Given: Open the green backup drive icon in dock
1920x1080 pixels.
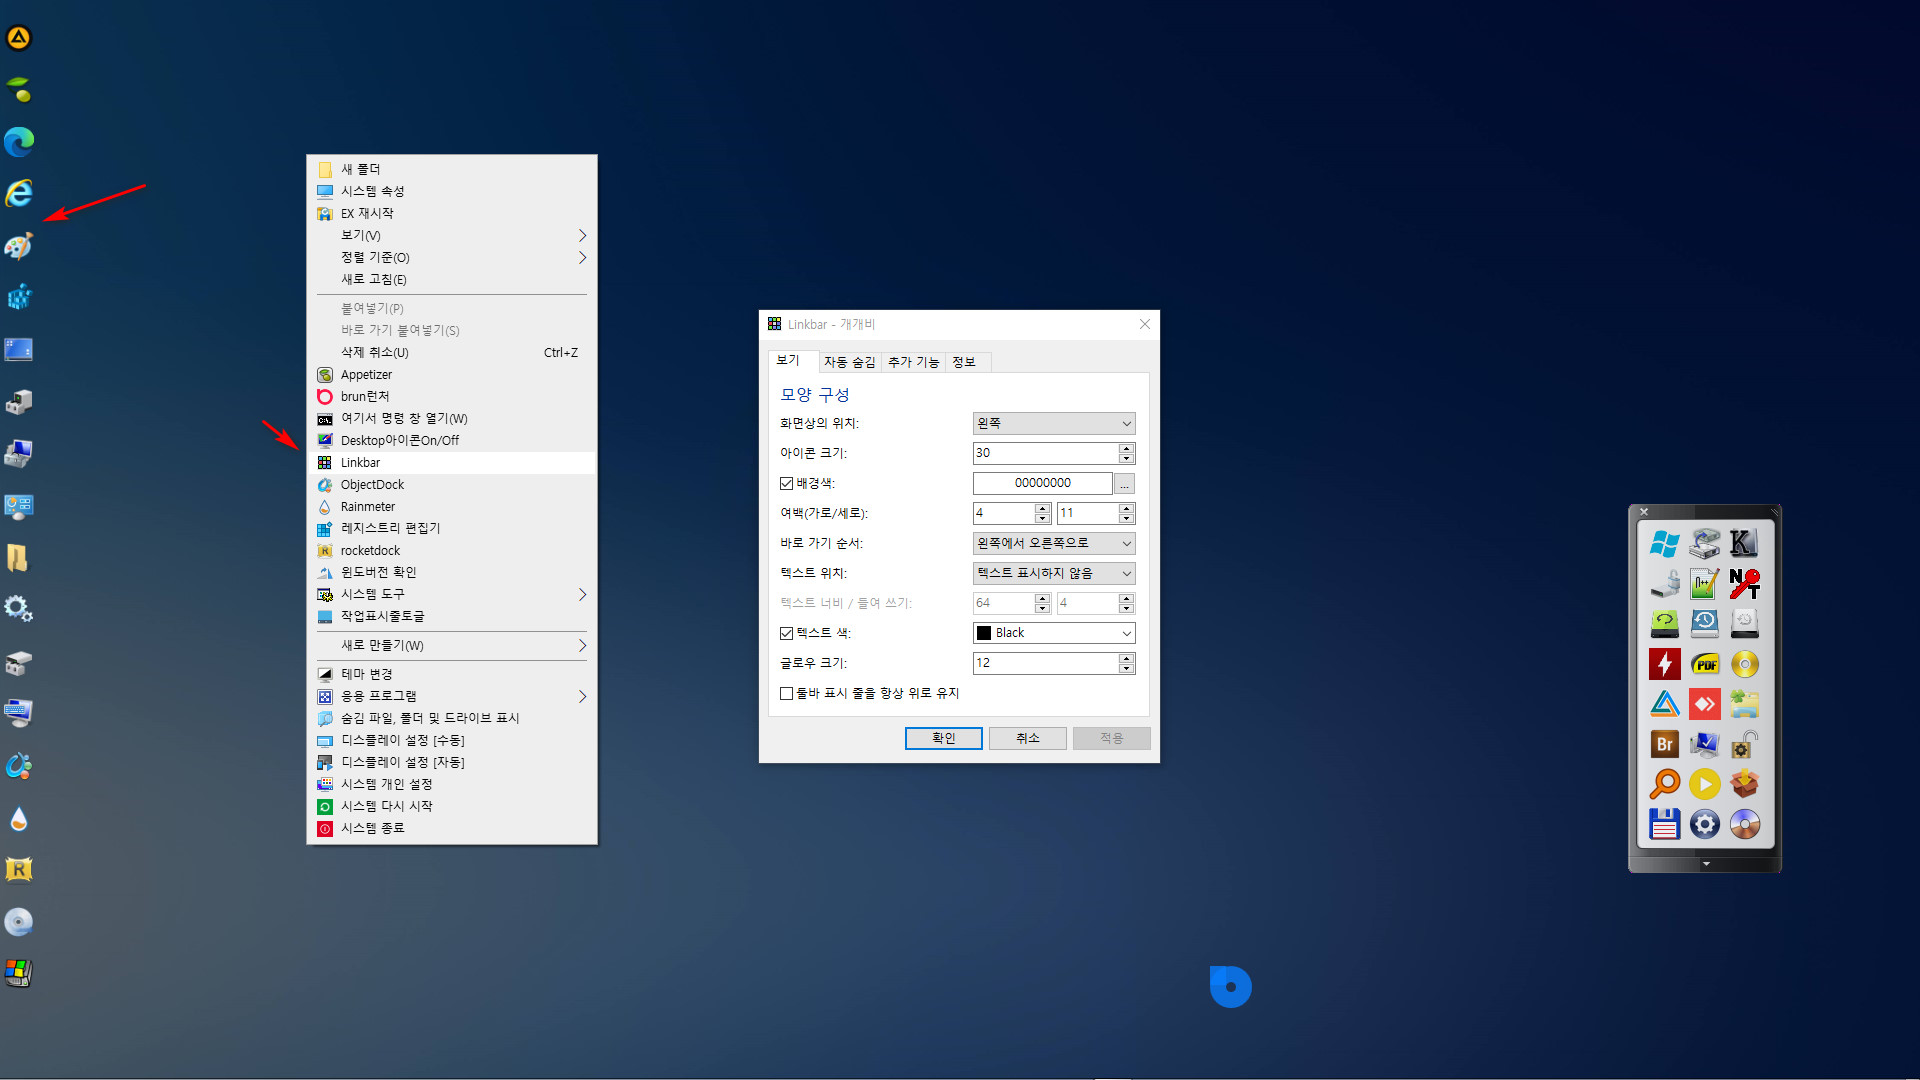Looking at the screenshot, I should [x=1665, y=624].
